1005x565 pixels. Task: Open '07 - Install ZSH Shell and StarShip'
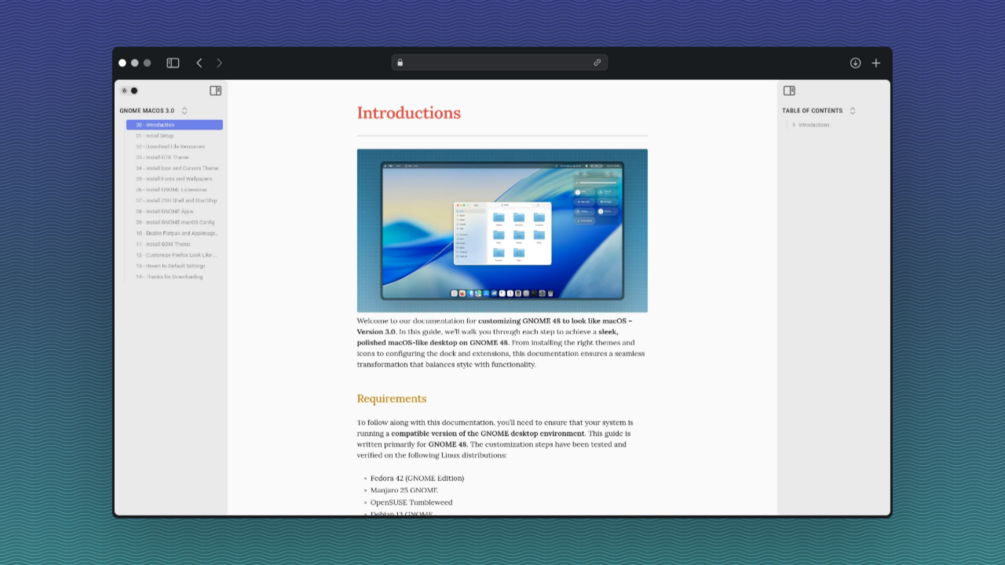[x=176, y=201]
